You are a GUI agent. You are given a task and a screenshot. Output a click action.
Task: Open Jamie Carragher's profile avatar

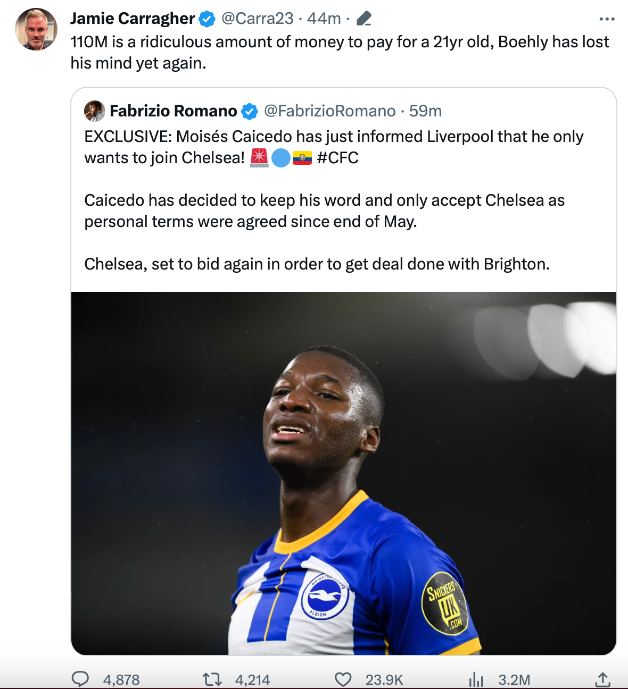coord(36,29)
